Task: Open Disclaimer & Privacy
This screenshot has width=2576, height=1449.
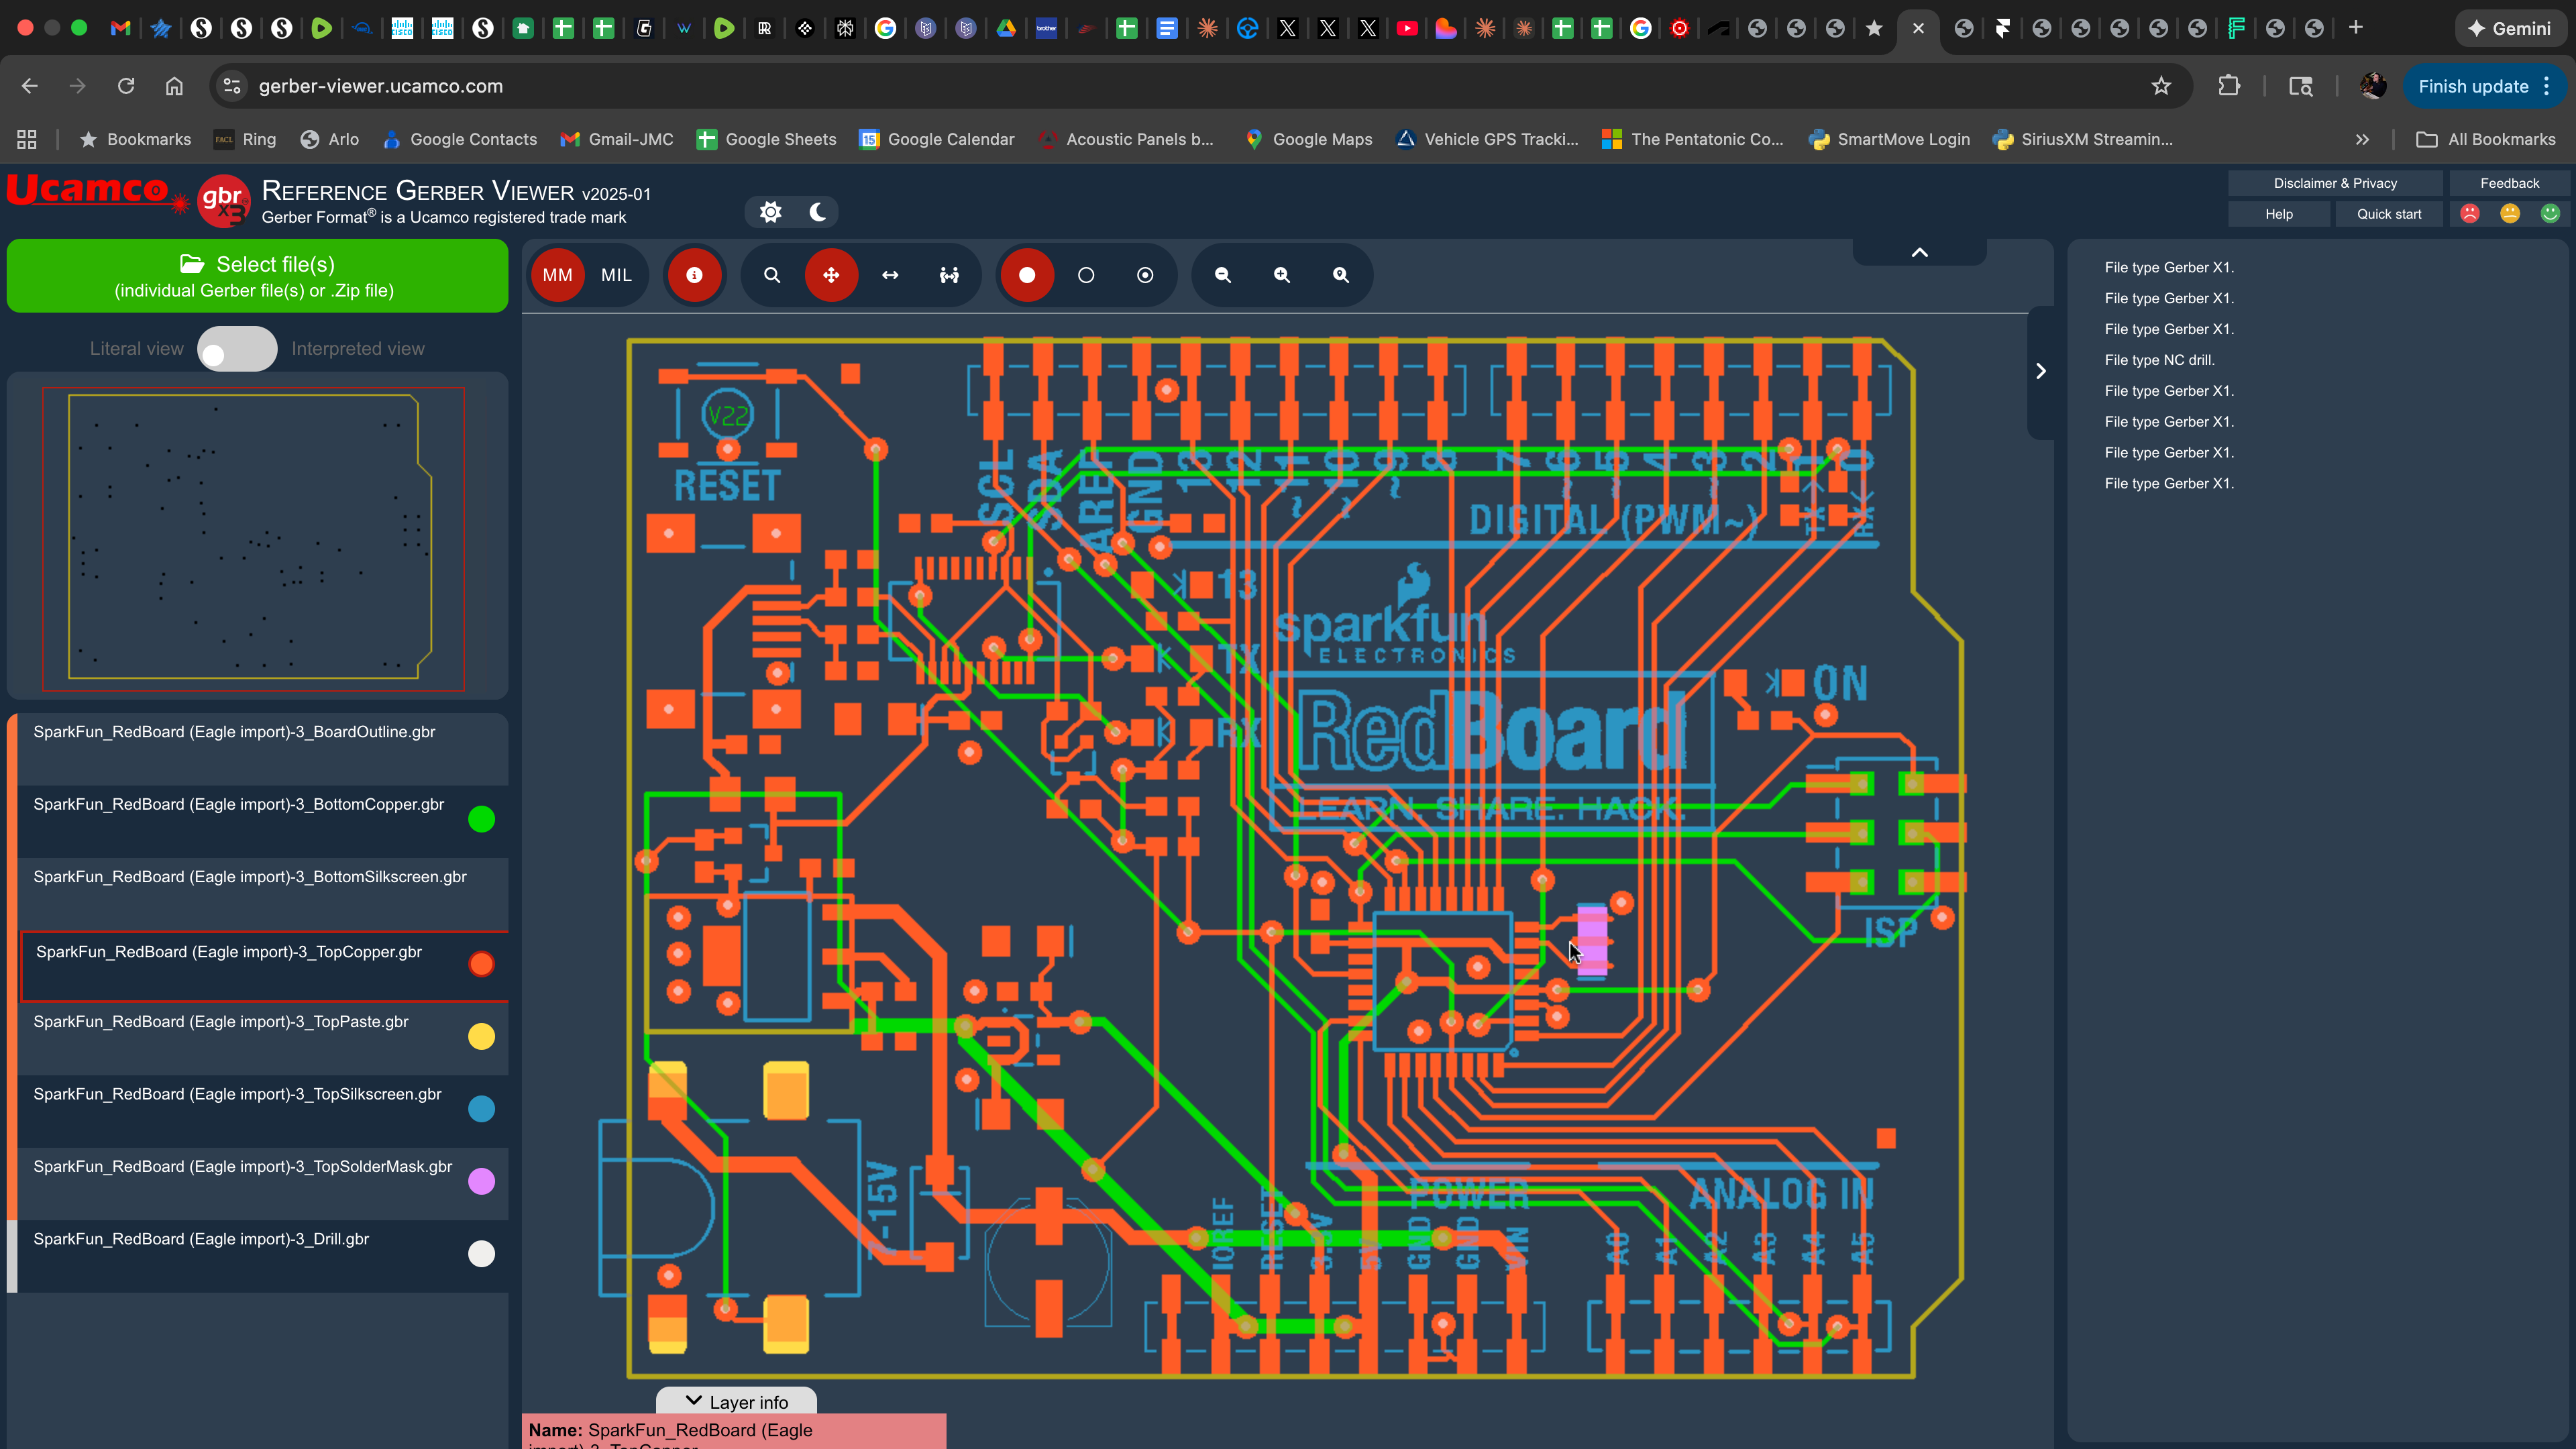Action: click(x=2335, y=183)
